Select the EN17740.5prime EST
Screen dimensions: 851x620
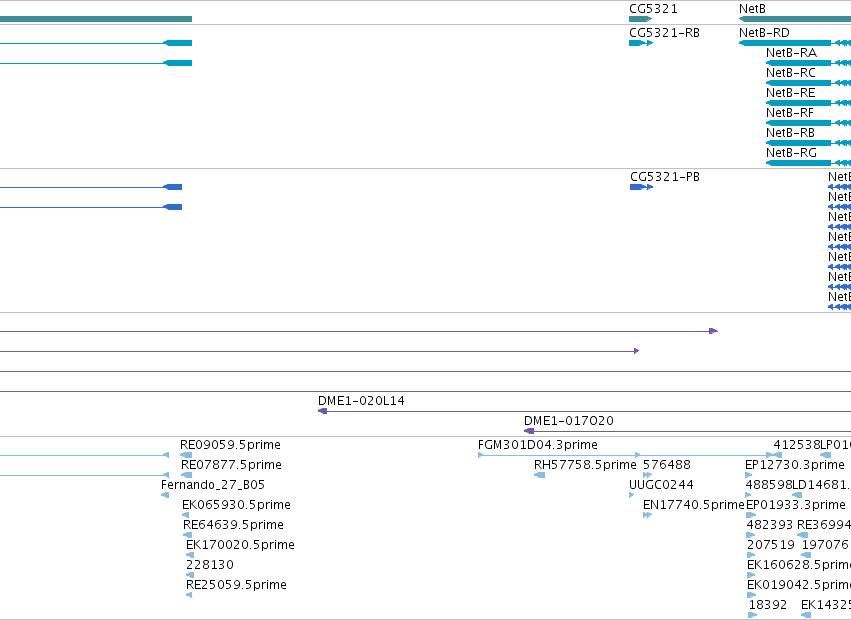(x=694, y=505)
